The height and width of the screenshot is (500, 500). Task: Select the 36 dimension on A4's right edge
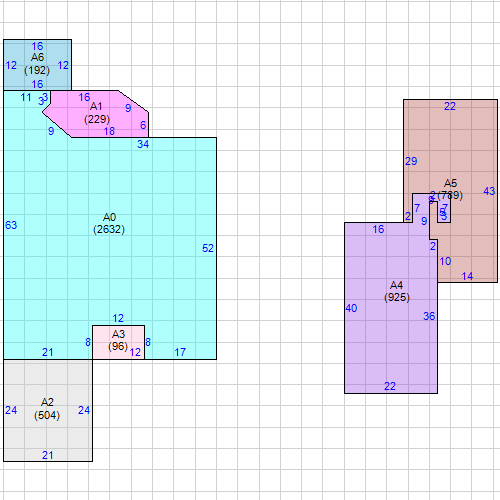pyautogui.click(x=429, y=316)
